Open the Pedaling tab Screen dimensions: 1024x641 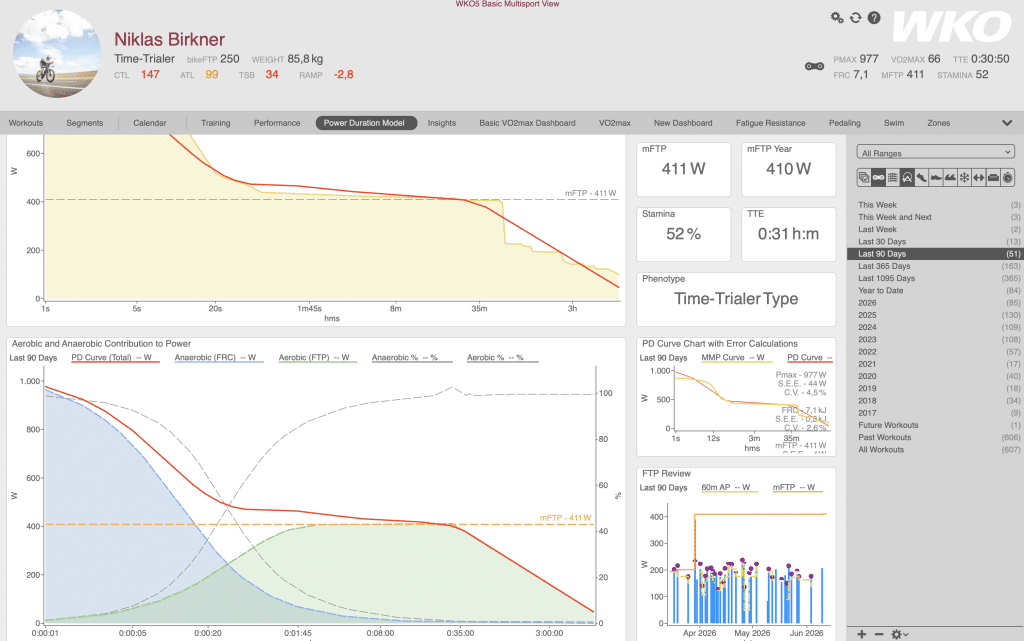pyautogui.click(x=844, y=123)
